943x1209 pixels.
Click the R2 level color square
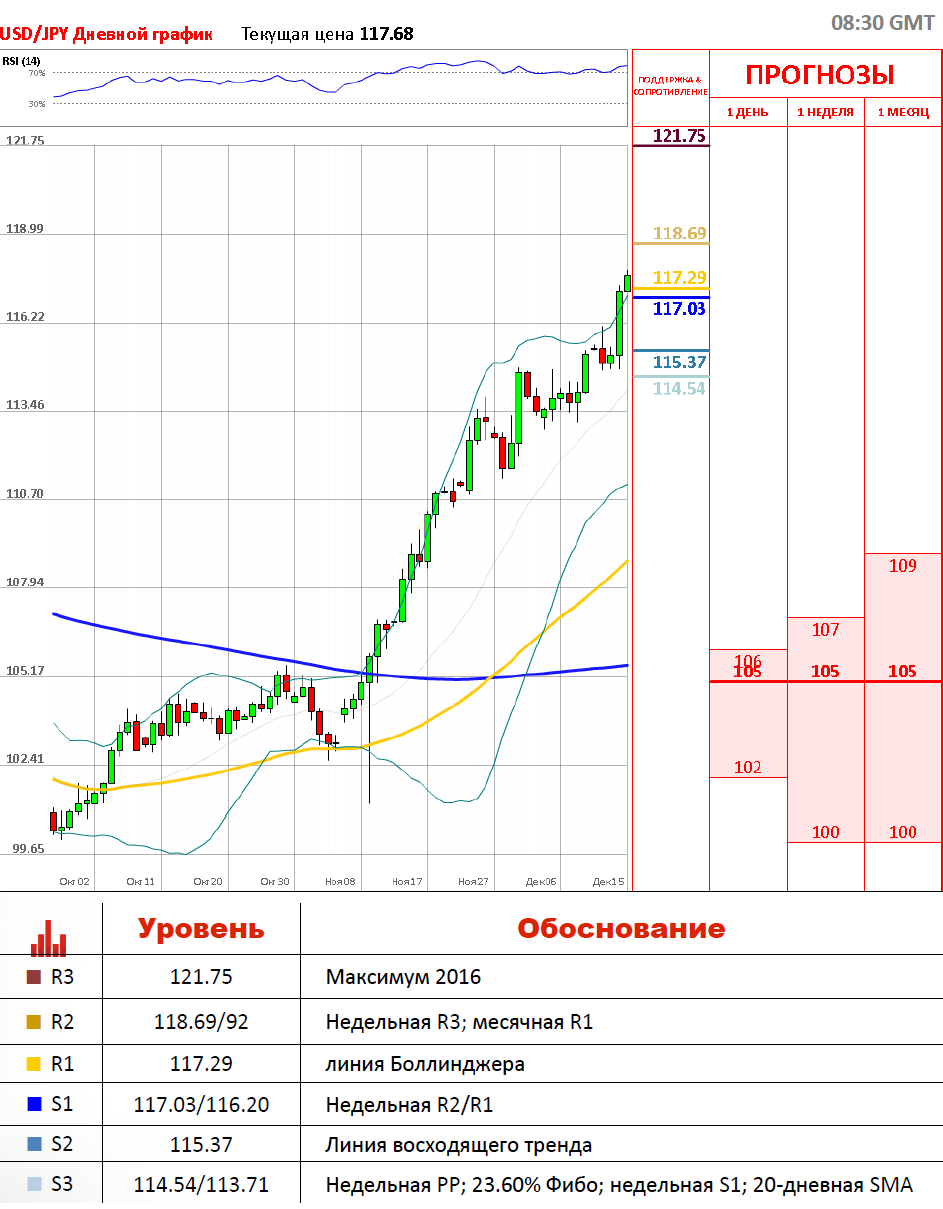click(34, 1022)
